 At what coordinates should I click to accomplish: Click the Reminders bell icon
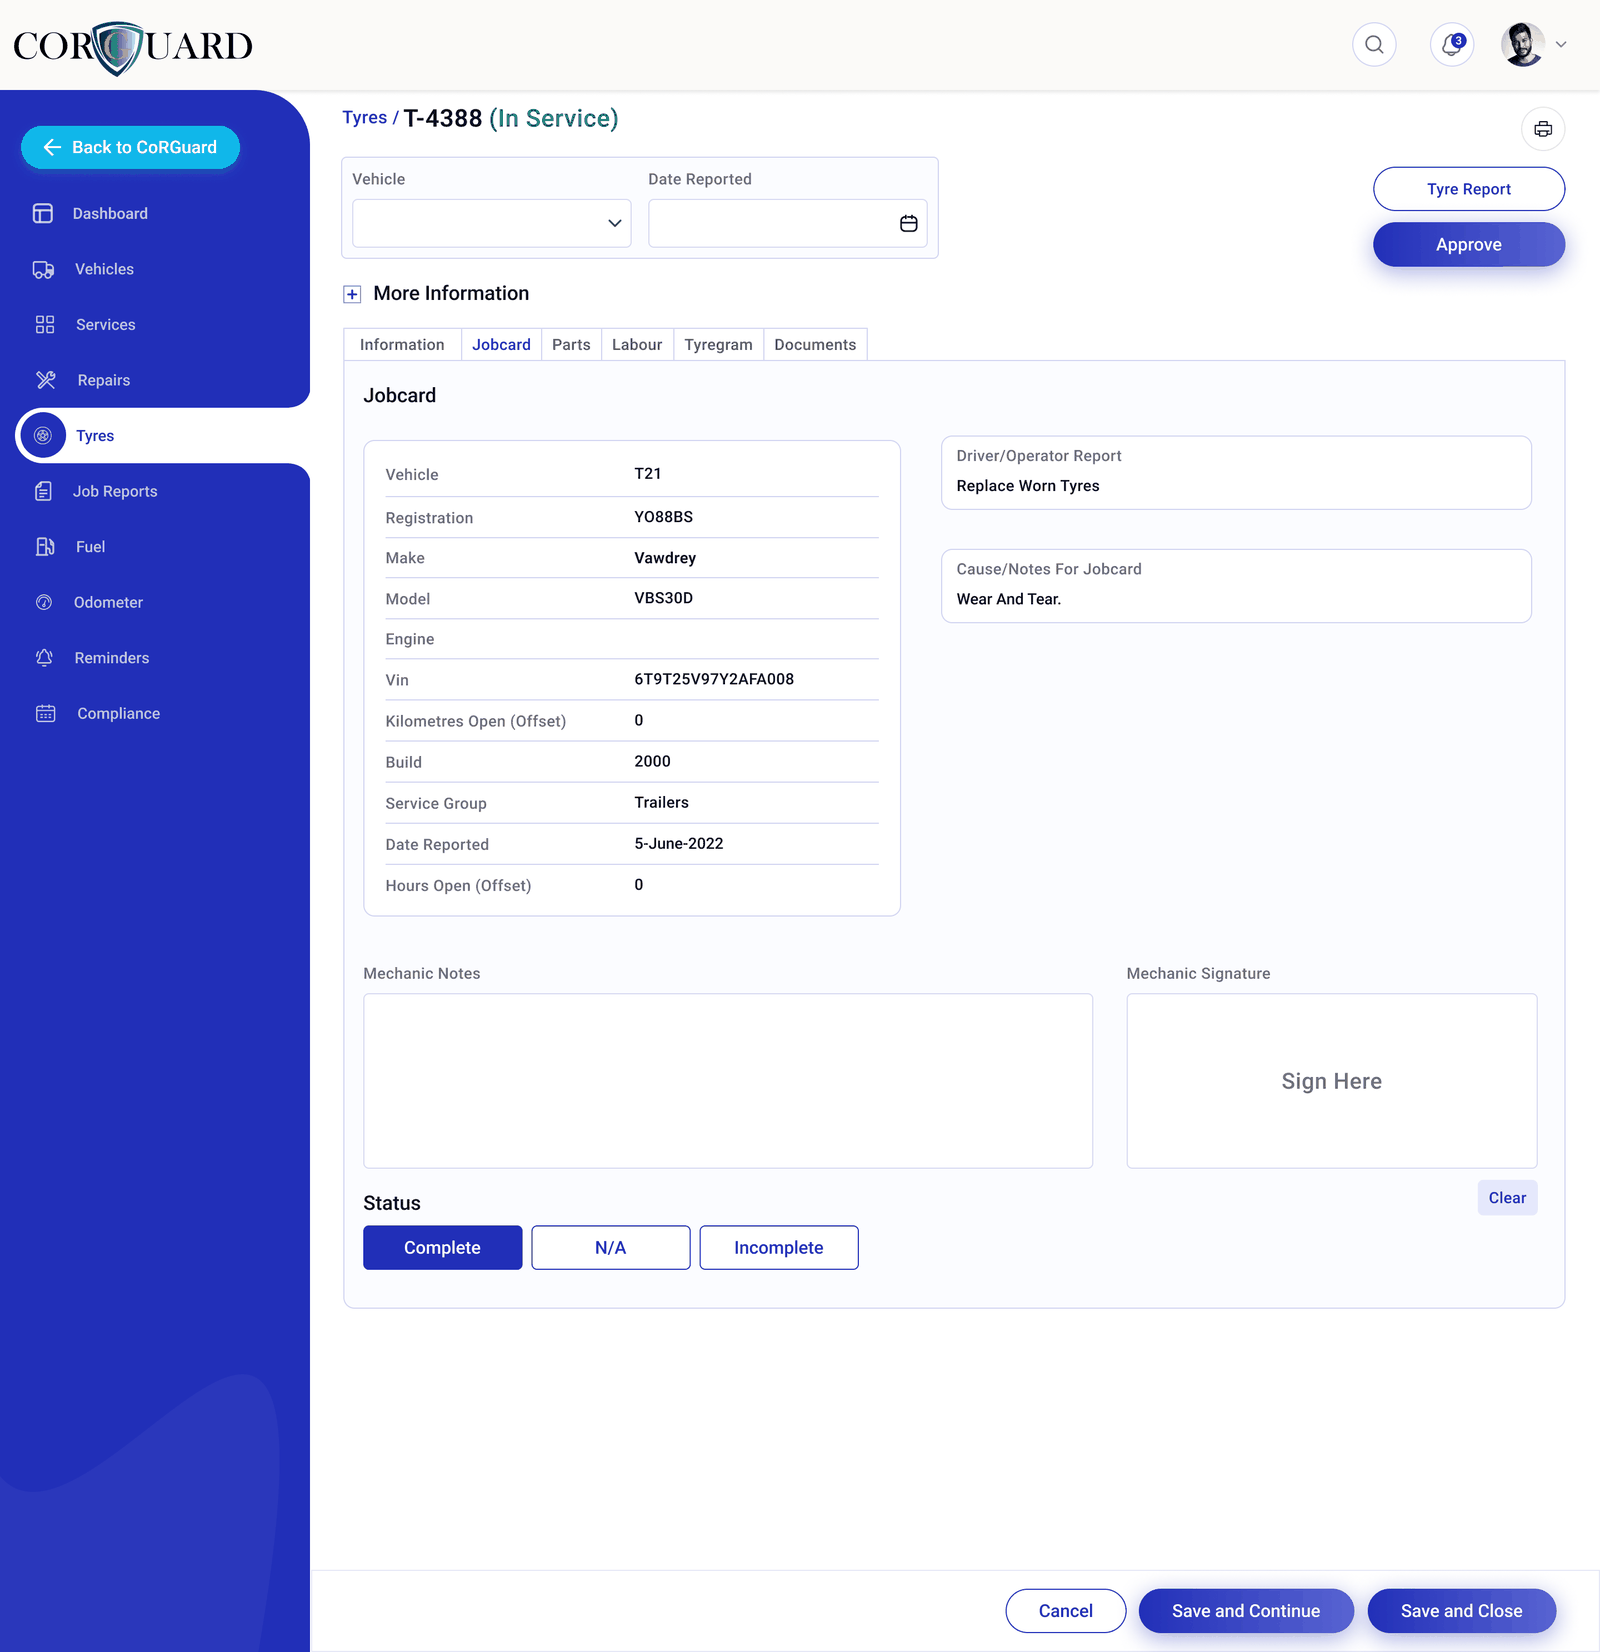coord(44,658)
